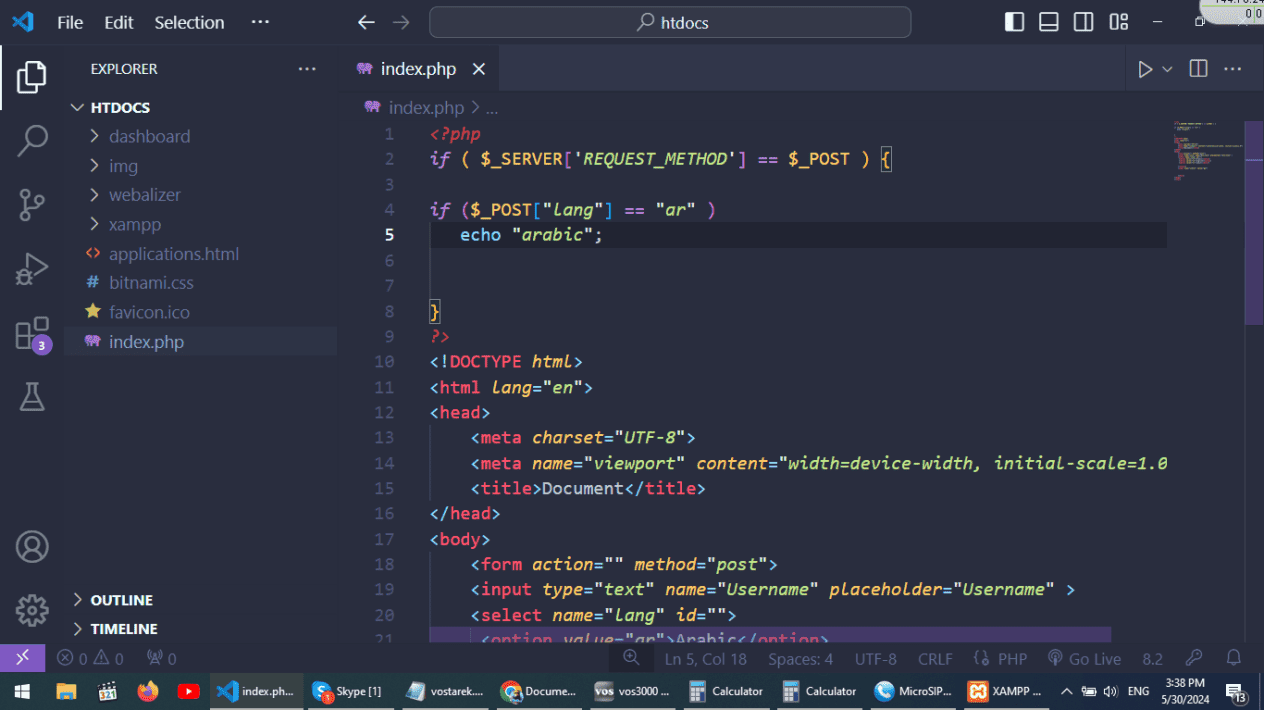Open the Extensions view with badge
Image resolution: width=1264 pixels, height=710 pixels.
click(32, 334)
